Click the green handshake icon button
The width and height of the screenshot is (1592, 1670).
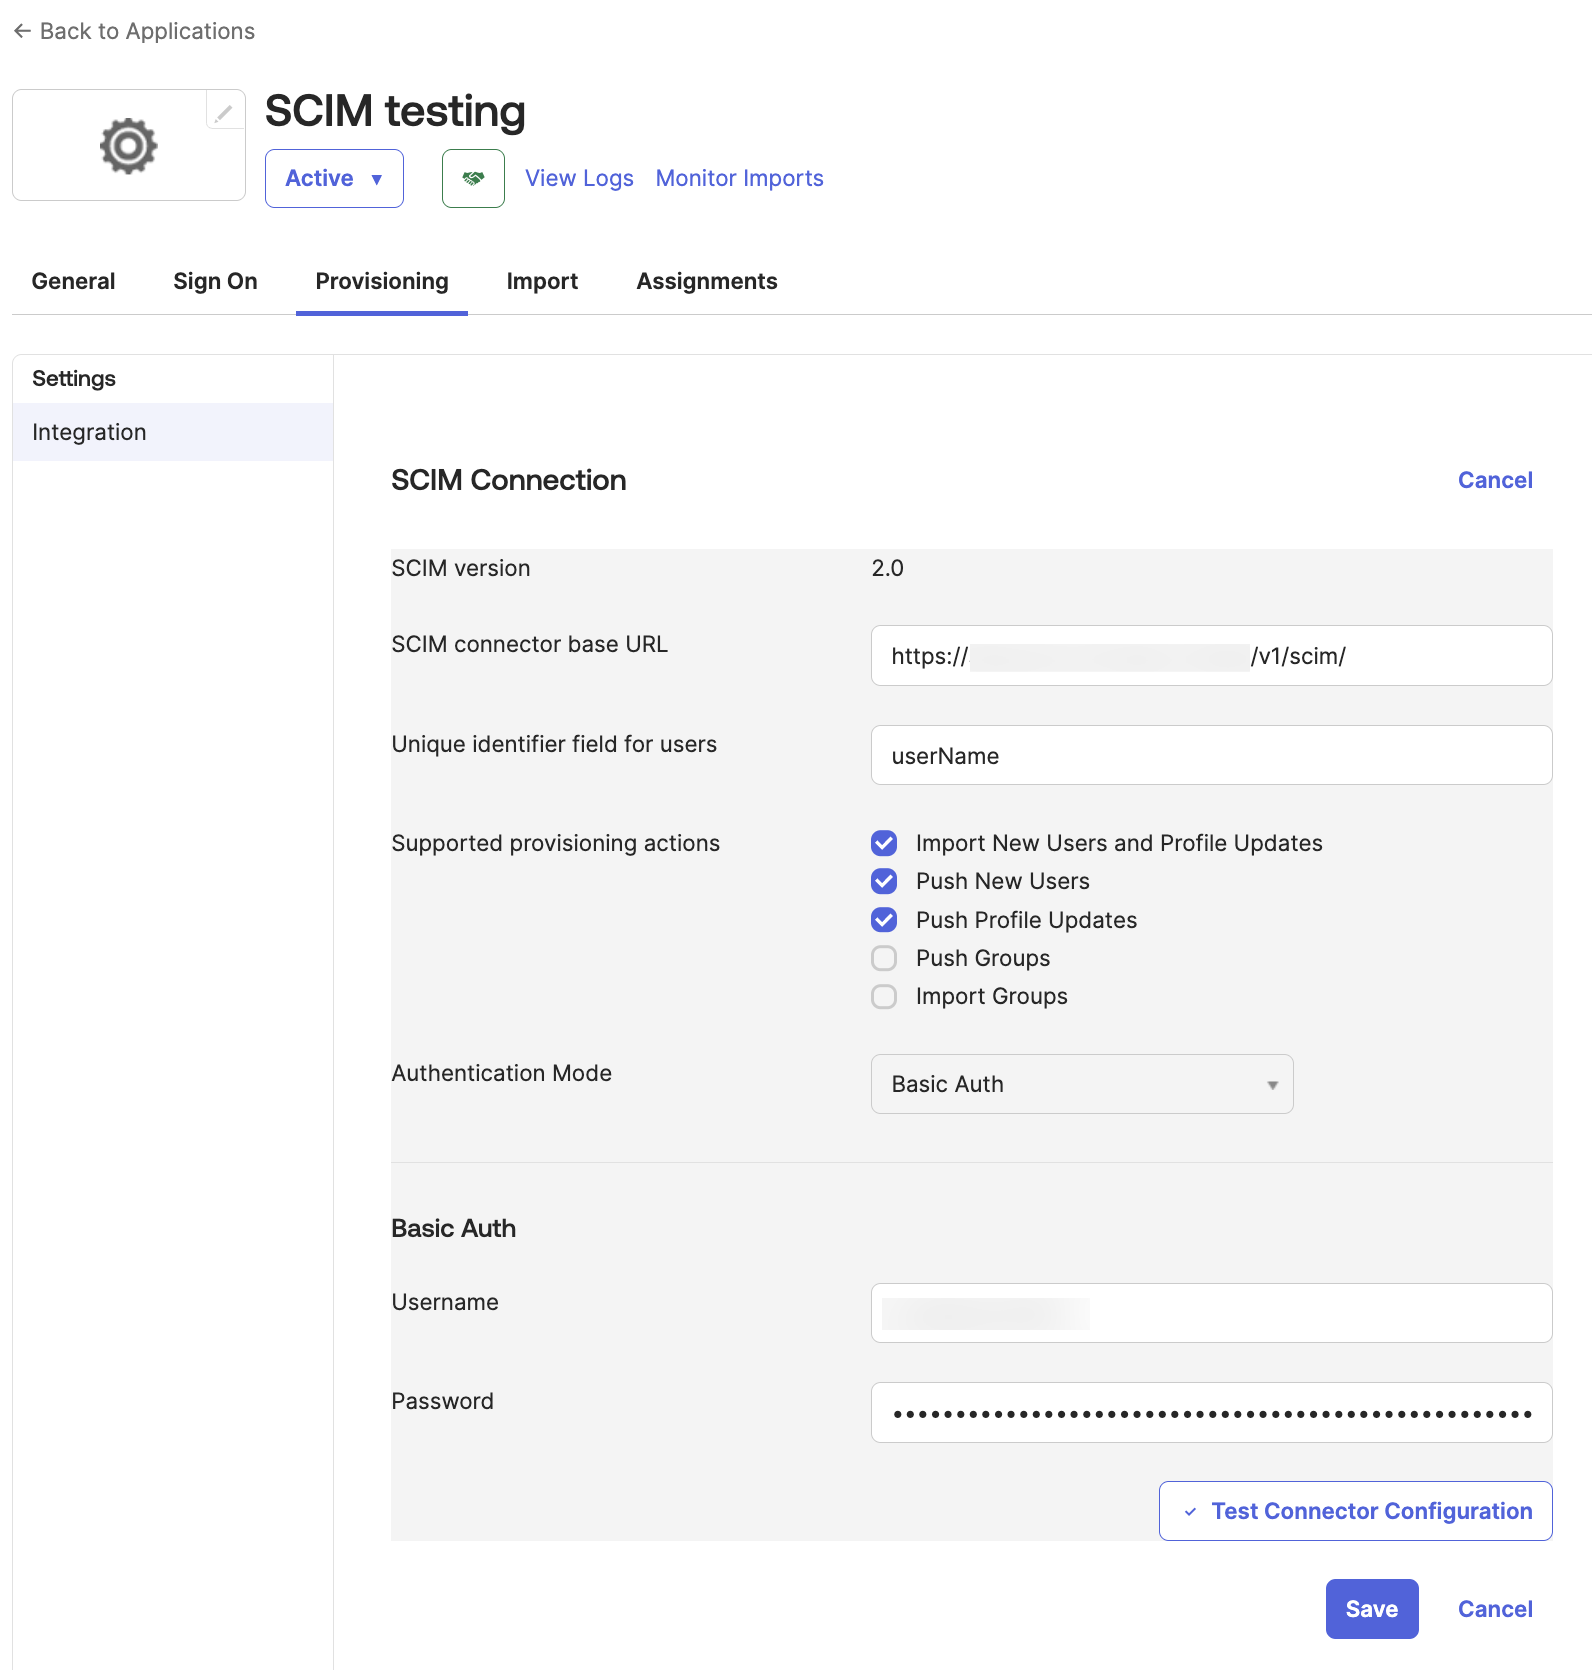pyautogui.click(x=473, y=178)
